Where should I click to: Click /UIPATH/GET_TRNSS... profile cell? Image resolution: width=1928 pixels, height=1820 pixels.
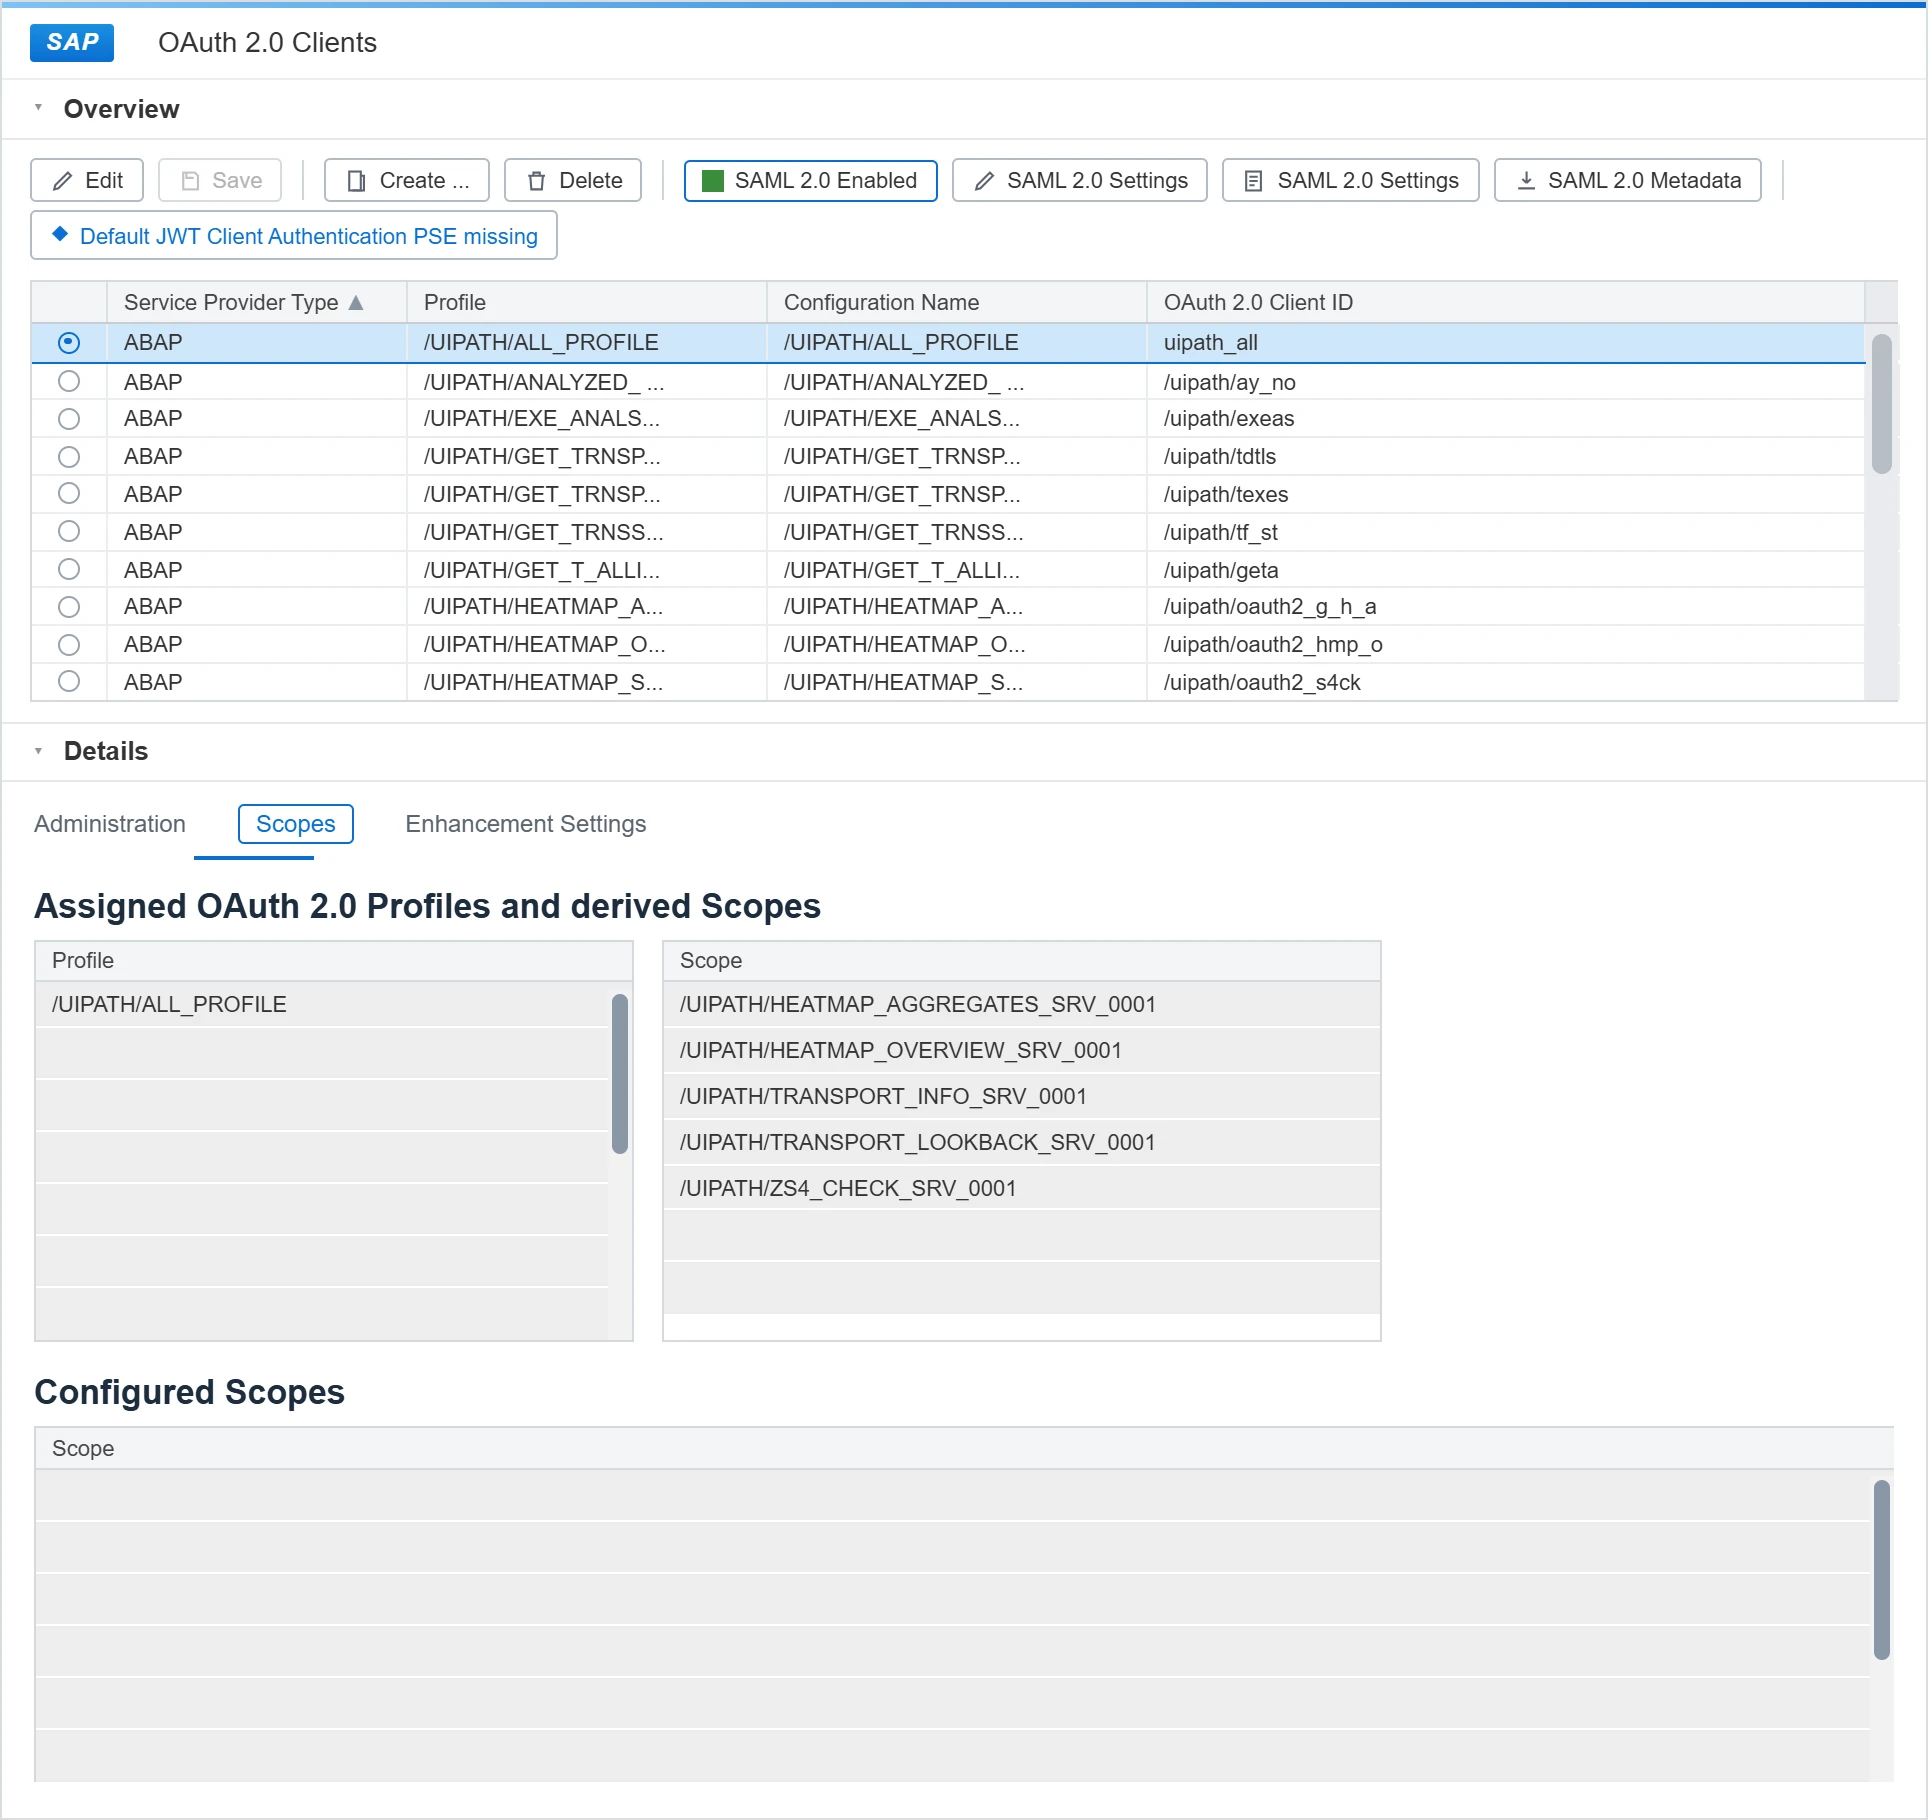pyautogui.click(x=587, y=531)
